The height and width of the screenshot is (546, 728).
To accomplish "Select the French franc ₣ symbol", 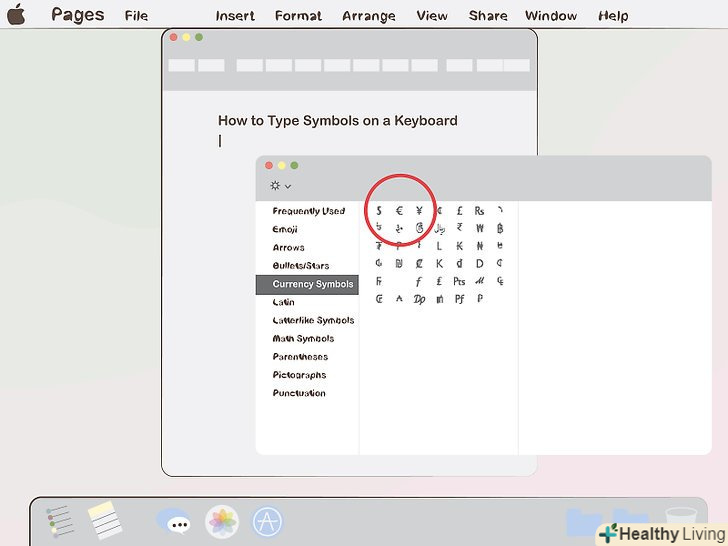I will (379, 281).
